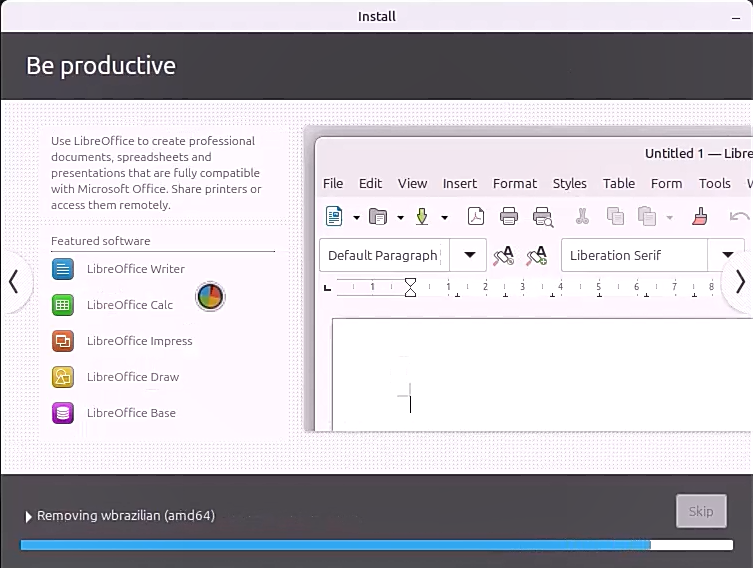Open the Default Paragraph style dropdown
Screen dimensions: 753x568
pos(468,255)
